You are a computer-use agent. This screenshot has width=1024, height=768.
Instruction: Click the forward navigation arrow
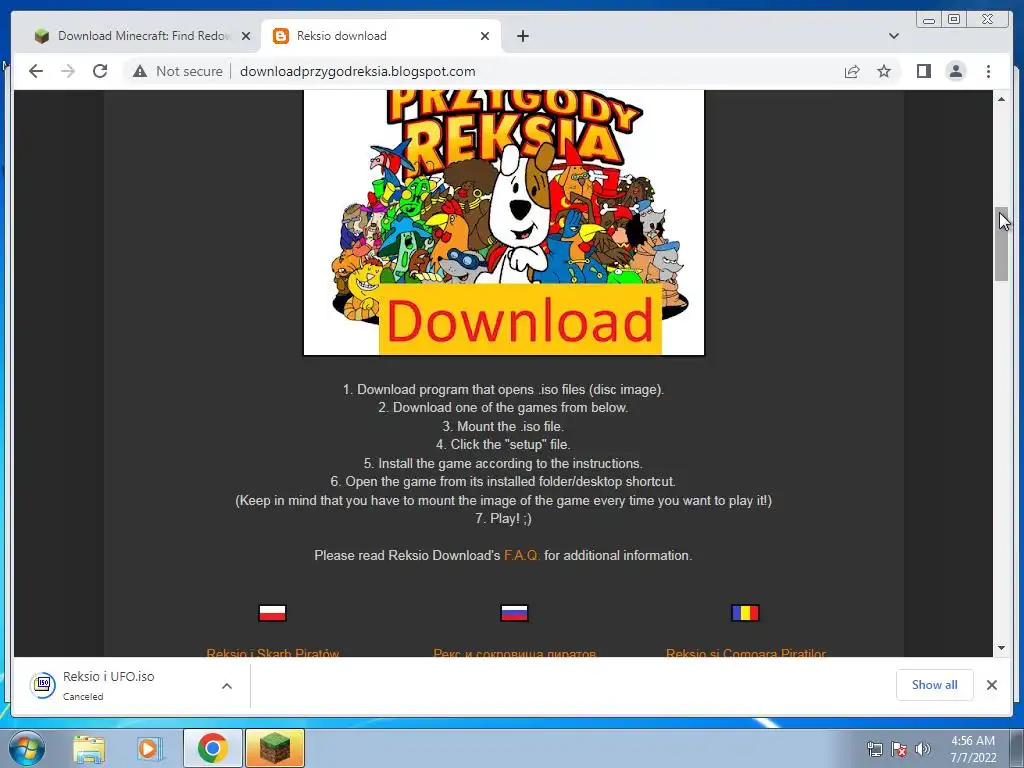coord(68,71)
